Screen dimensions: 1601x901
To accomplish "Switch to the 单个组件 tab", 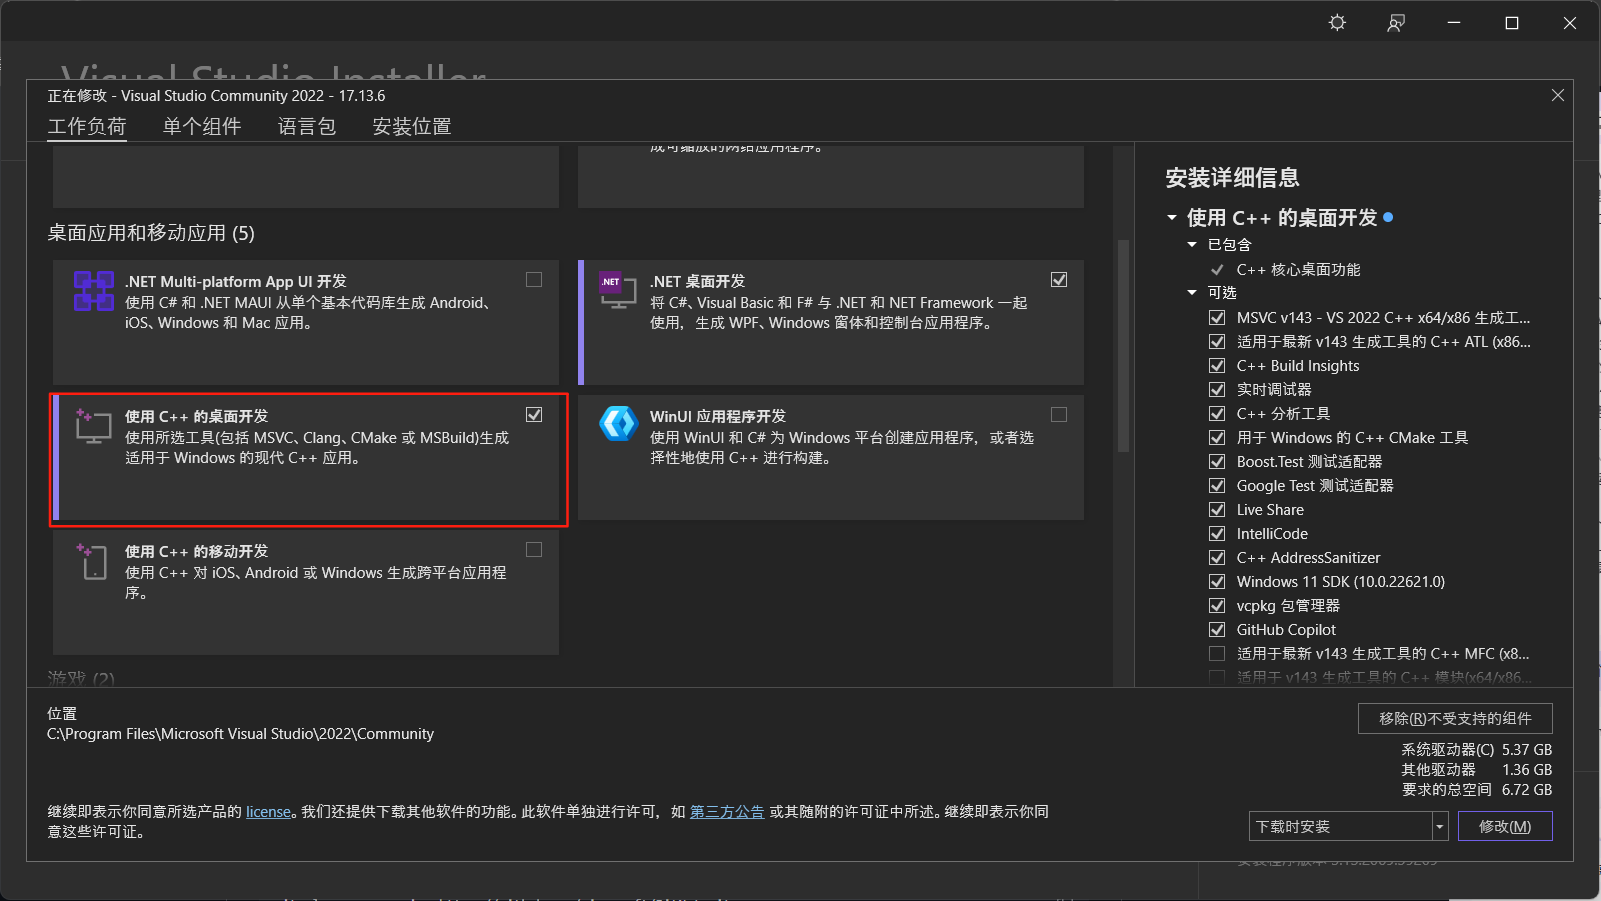I will [x=202, y=127].
